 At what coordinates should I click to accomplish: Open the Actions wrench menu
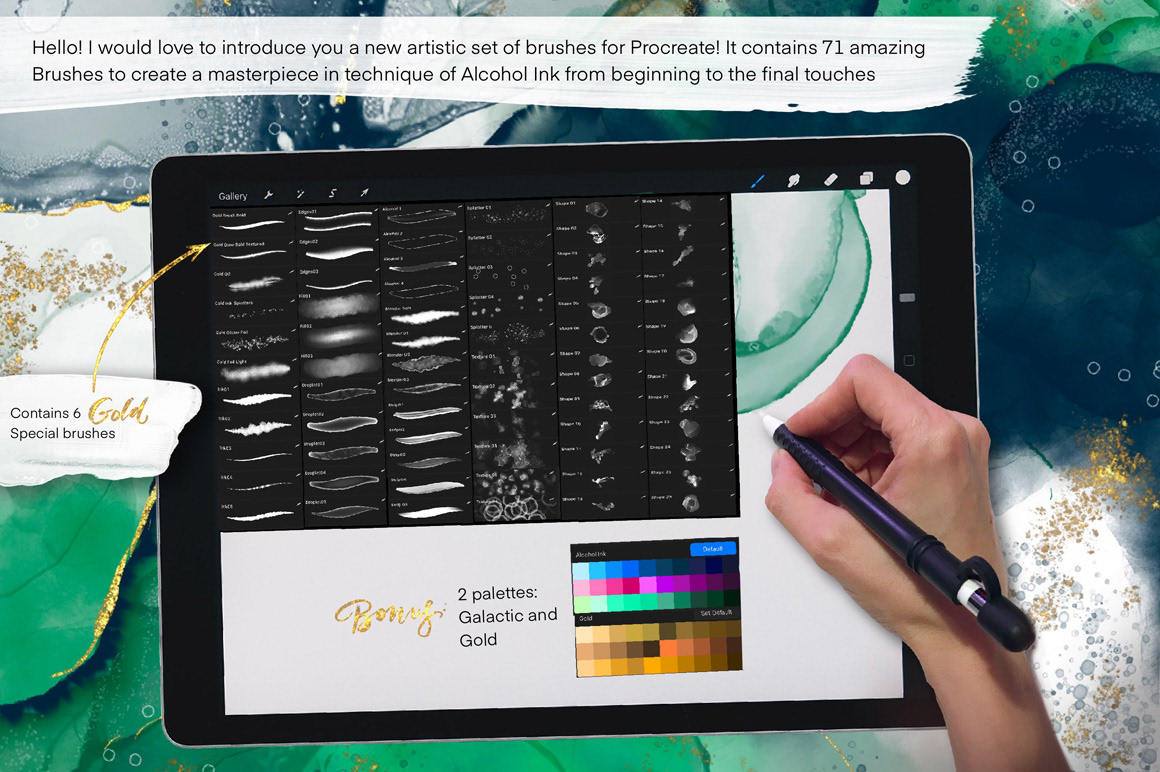coord(269,195)
